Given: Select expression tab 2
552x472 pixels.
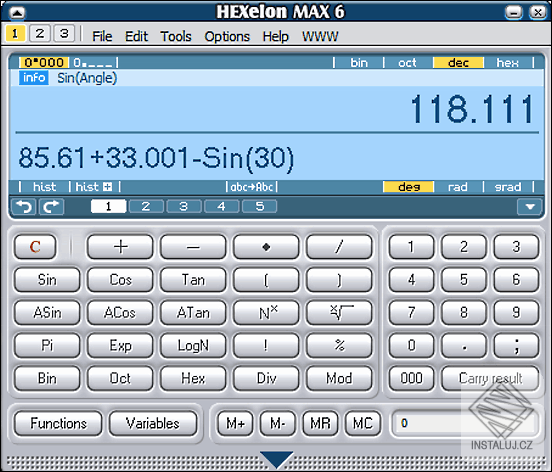Looking at the screenshot, I should 146,206.
